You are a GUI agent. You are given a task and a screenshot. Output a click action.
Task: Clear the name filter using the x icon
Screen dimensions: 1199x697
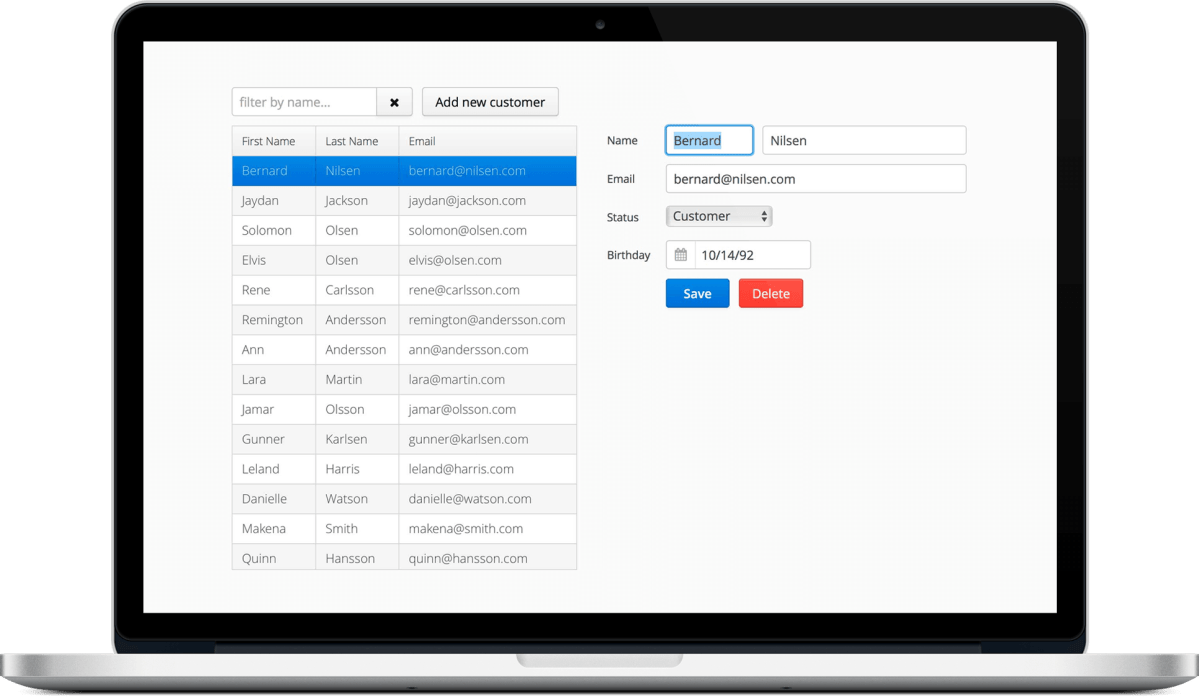394,101
